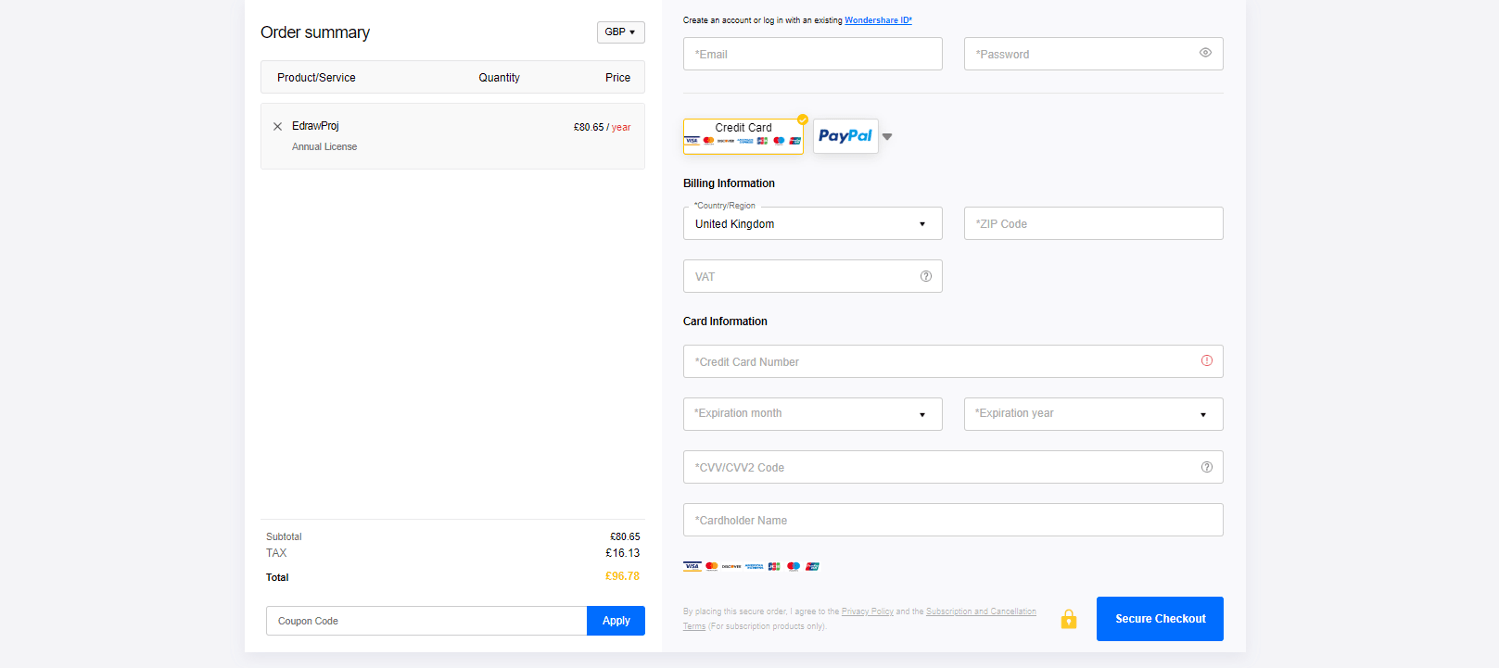
Task: Select PayPal as payment method
Action: pos(845,135)
